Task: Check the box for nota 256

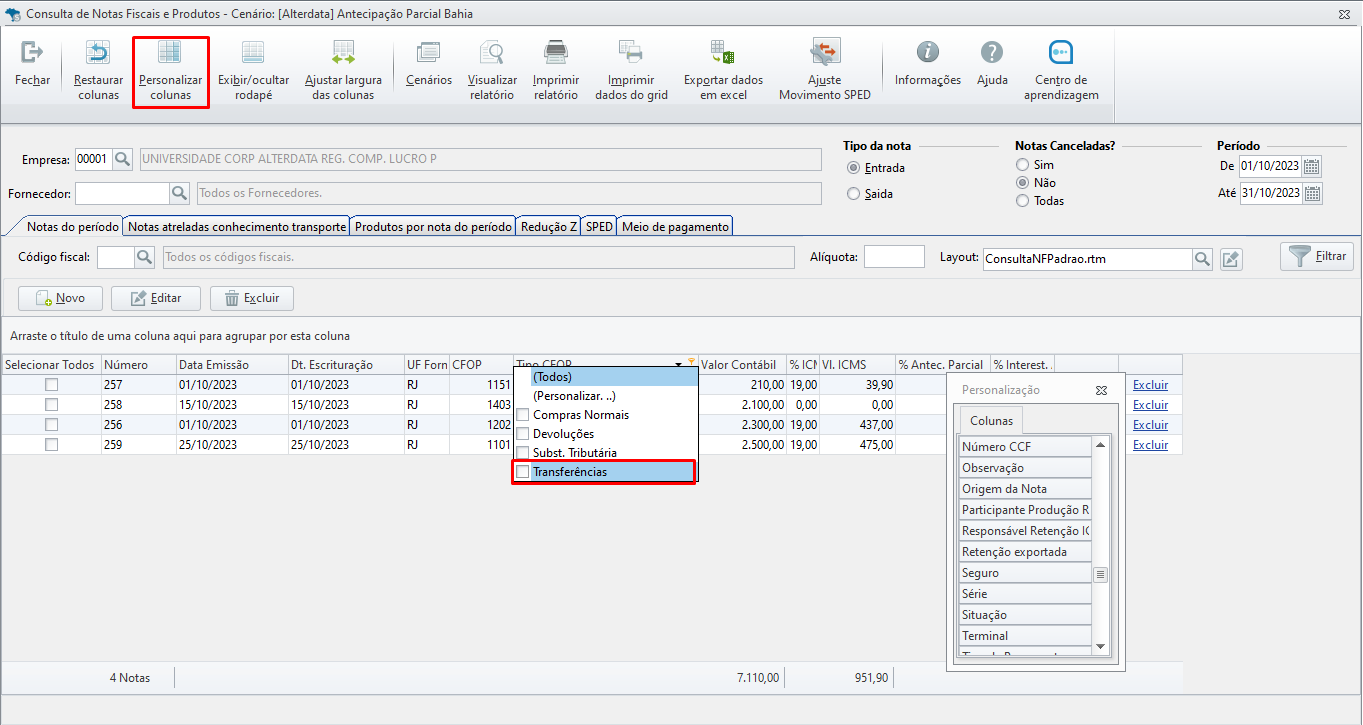Action: coord(51,425)
